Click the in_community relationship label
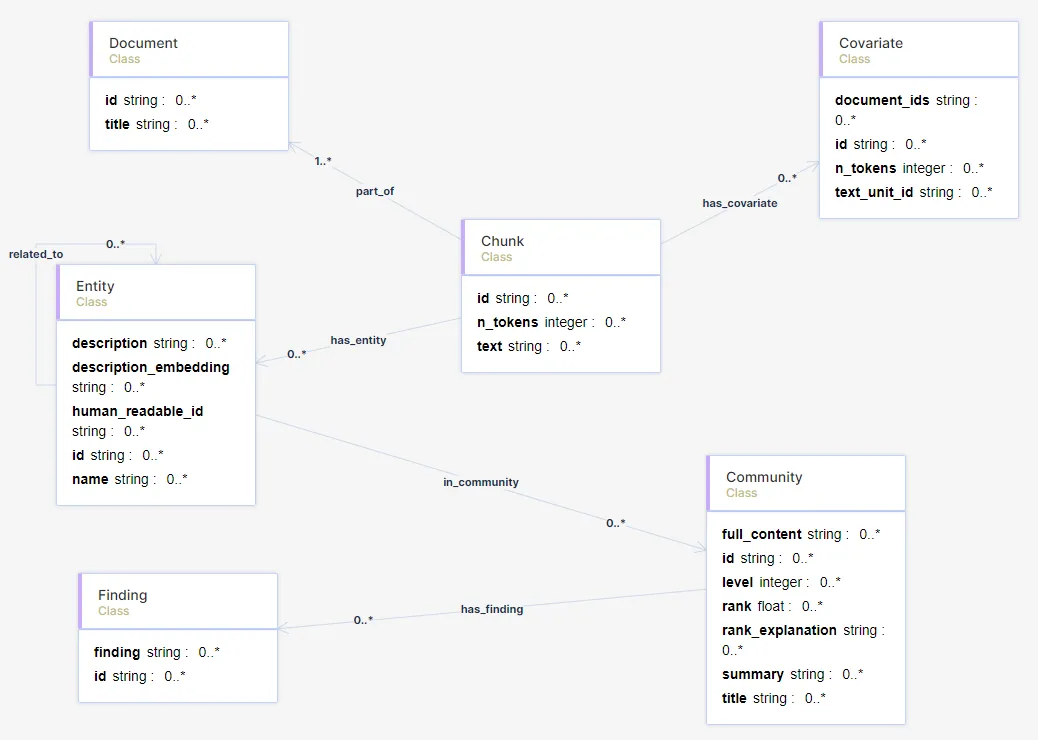The image size is (1038, 740). tap(481, 483)
